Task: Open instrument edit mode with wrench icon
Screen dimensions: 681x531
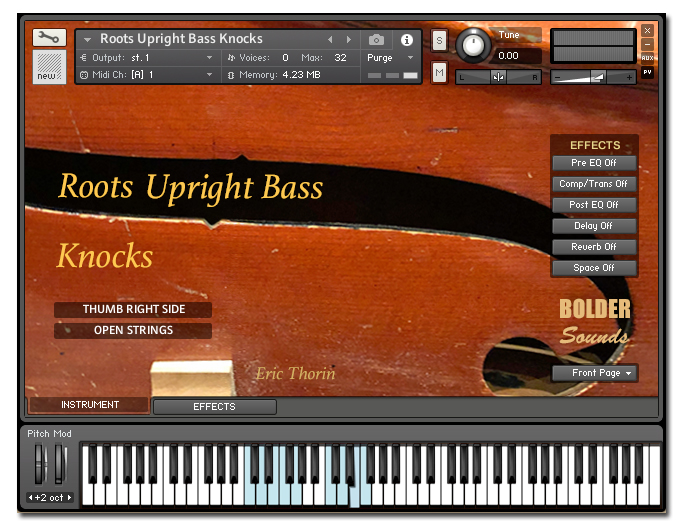Action: [x=49, y=38]
